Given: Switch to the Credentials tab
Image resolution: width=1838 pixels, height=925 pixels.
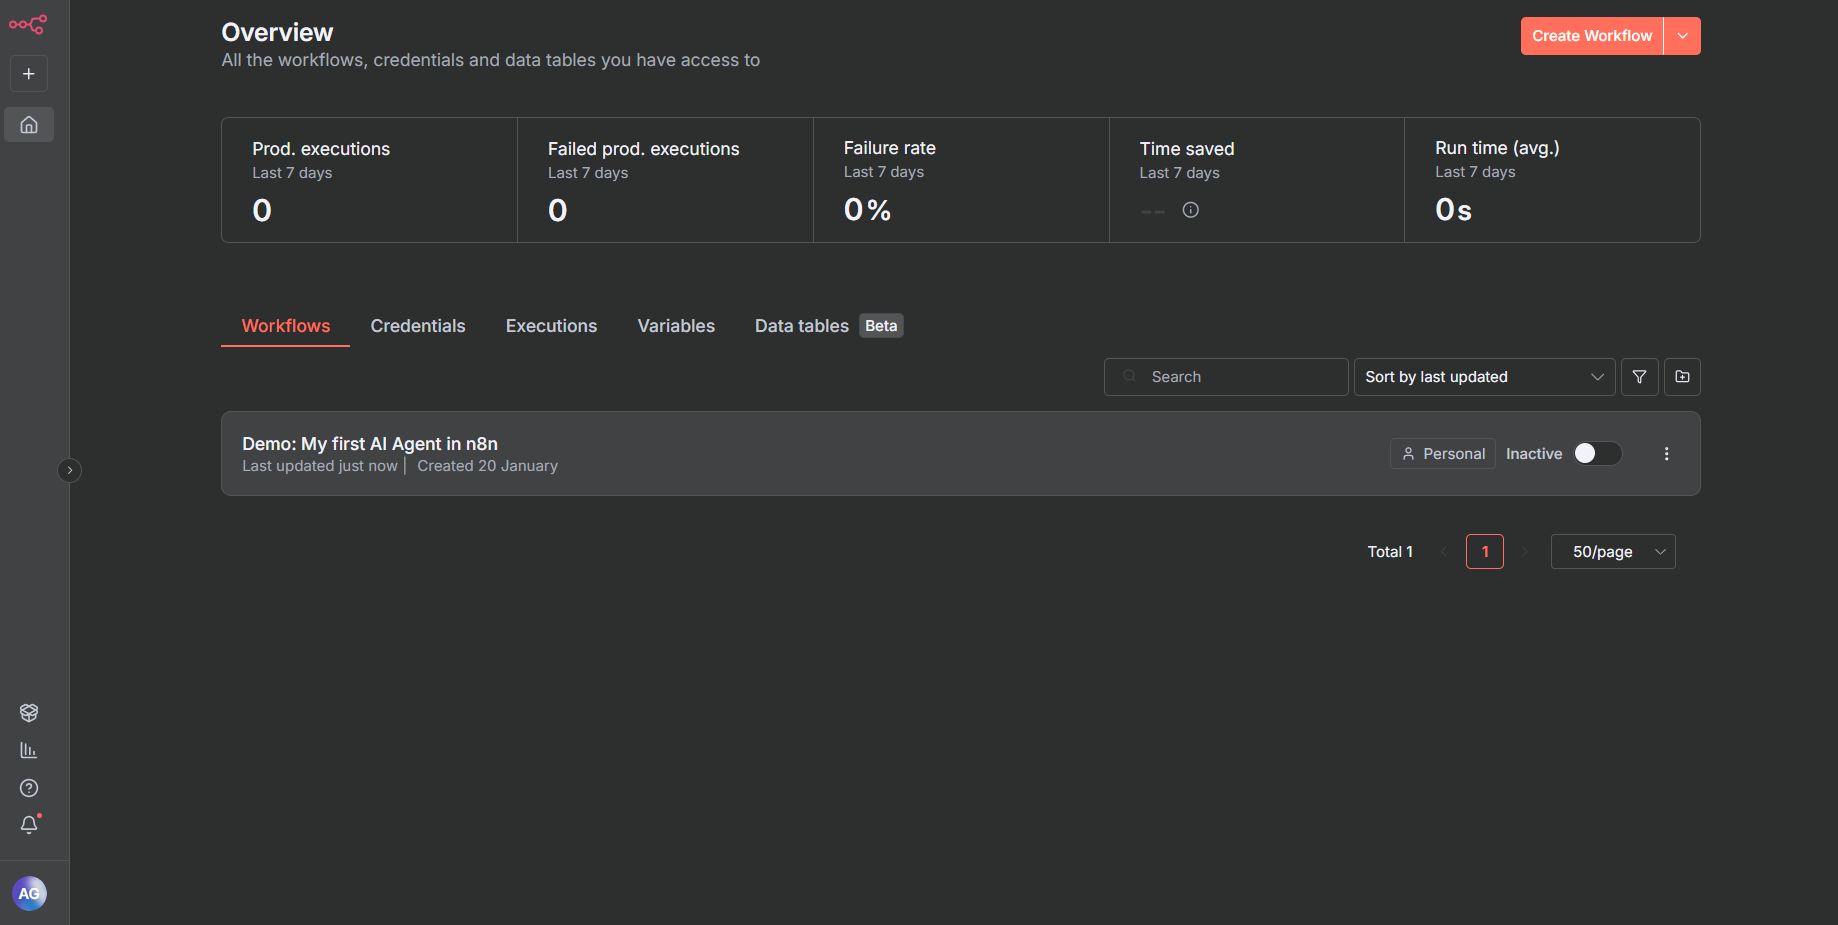Looking at the screenshot, I should pyautogui.click(x=418, y=326).
